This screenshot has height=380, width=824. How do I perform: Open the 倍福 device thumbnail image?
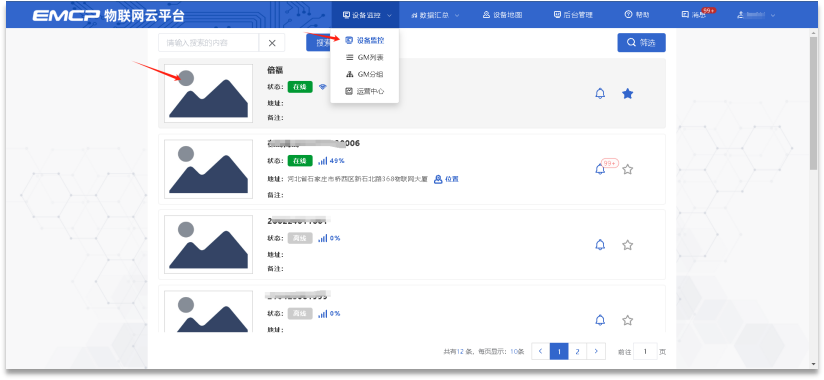click(208, 93)
